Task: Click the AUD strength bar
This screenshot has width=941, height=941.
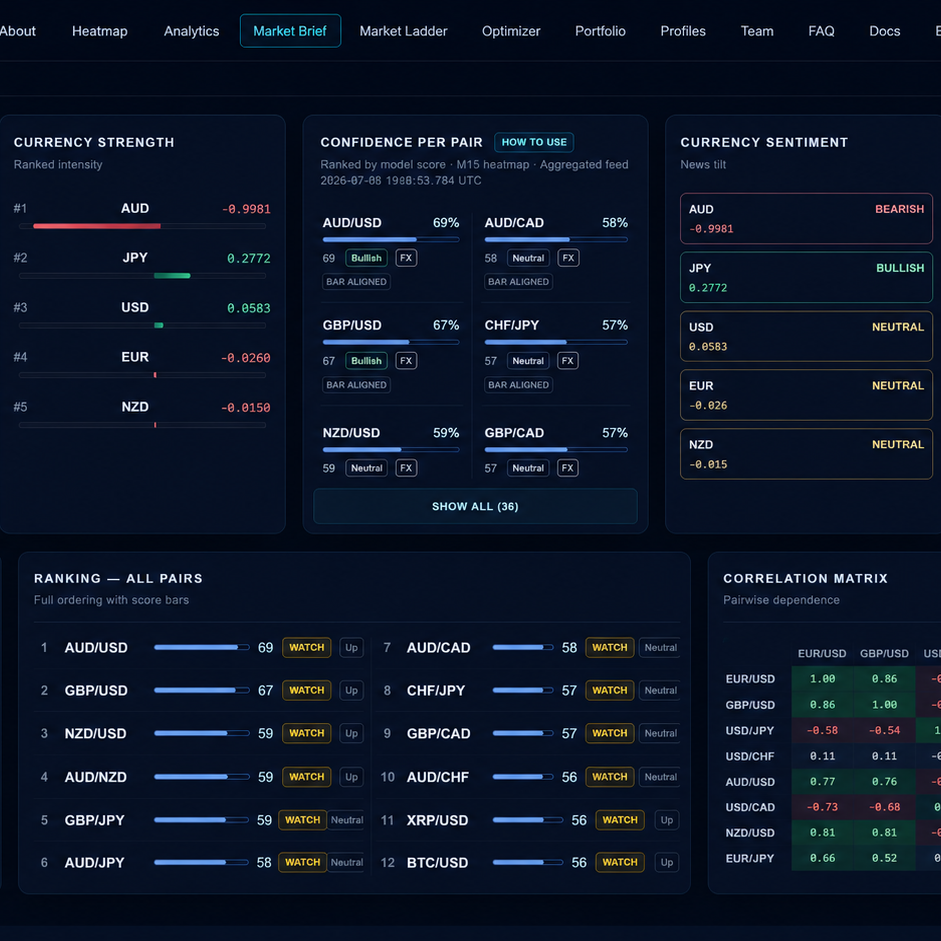Action: 142,226
